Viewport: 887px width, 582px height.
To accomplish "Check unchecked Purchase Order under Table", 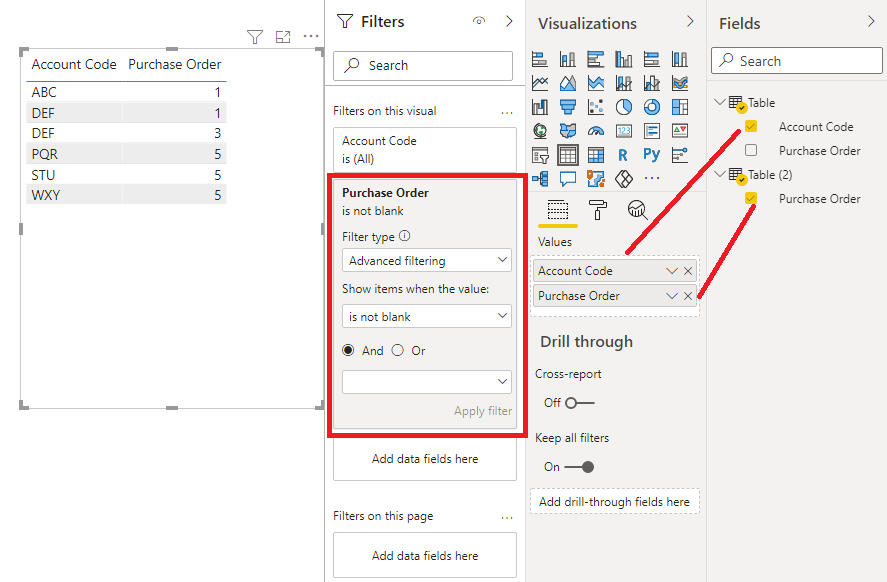I will 751,150.
